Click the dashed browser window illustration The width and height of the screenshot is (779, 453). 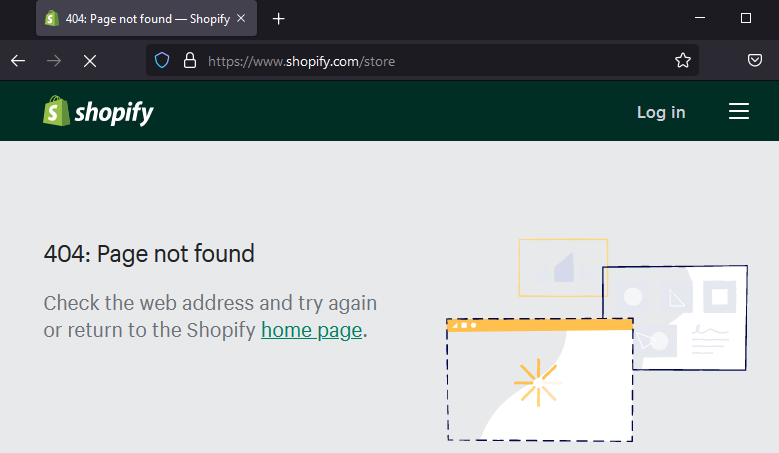540,380
